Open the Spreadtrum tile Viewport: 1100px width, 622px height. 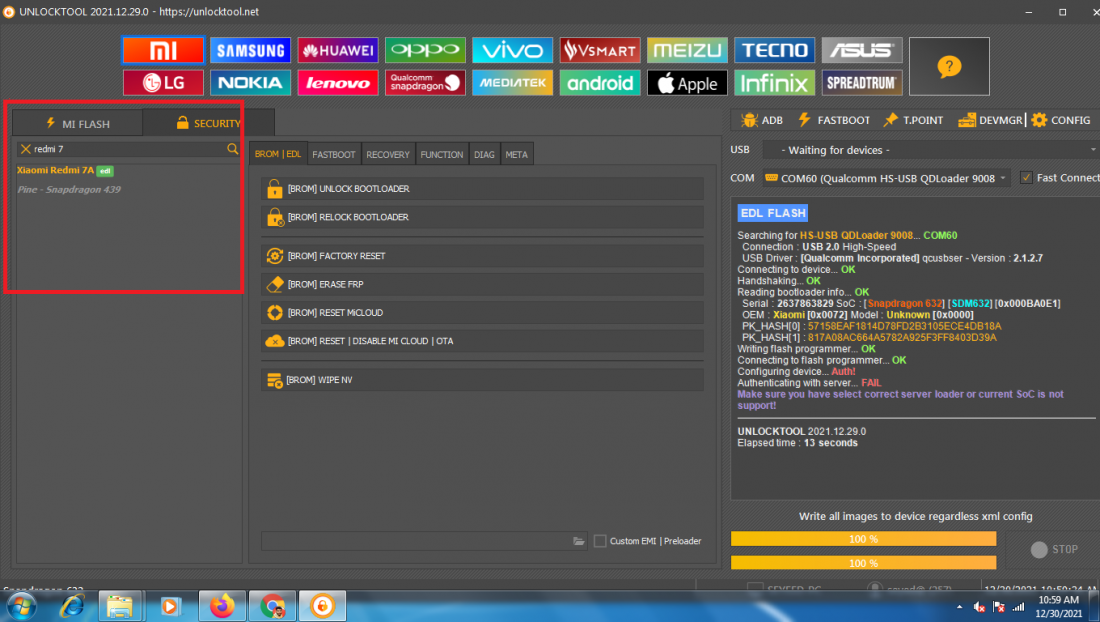861,83
